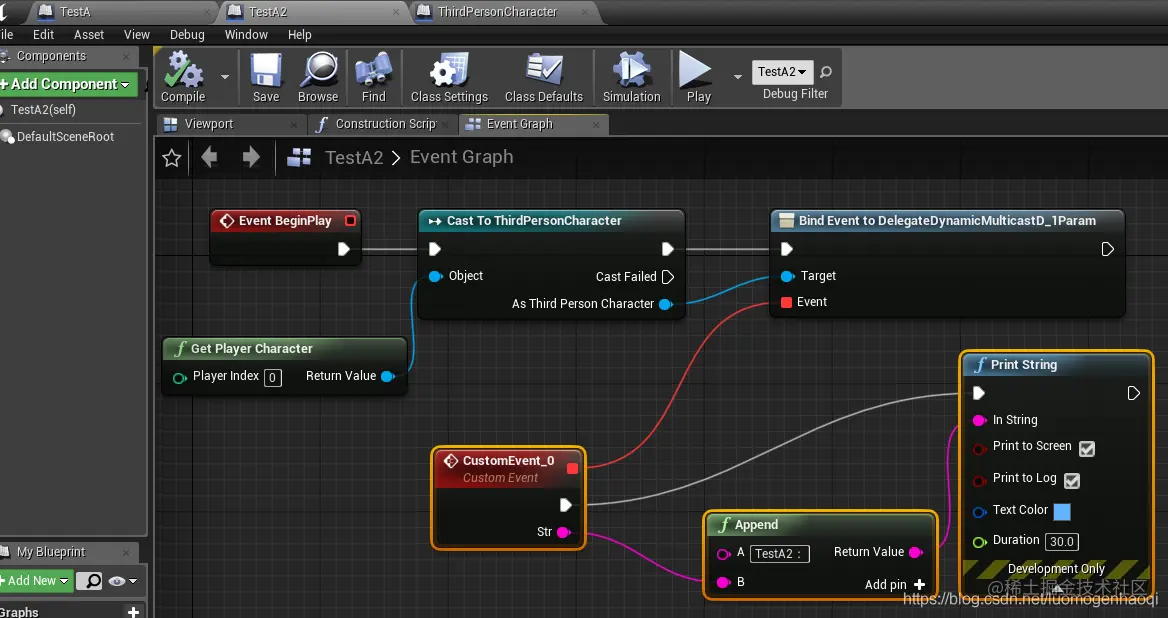The height and width of the screenshot is (618, 1168).
Task: Navigate back in graph history
Action: tap(209, 157)
